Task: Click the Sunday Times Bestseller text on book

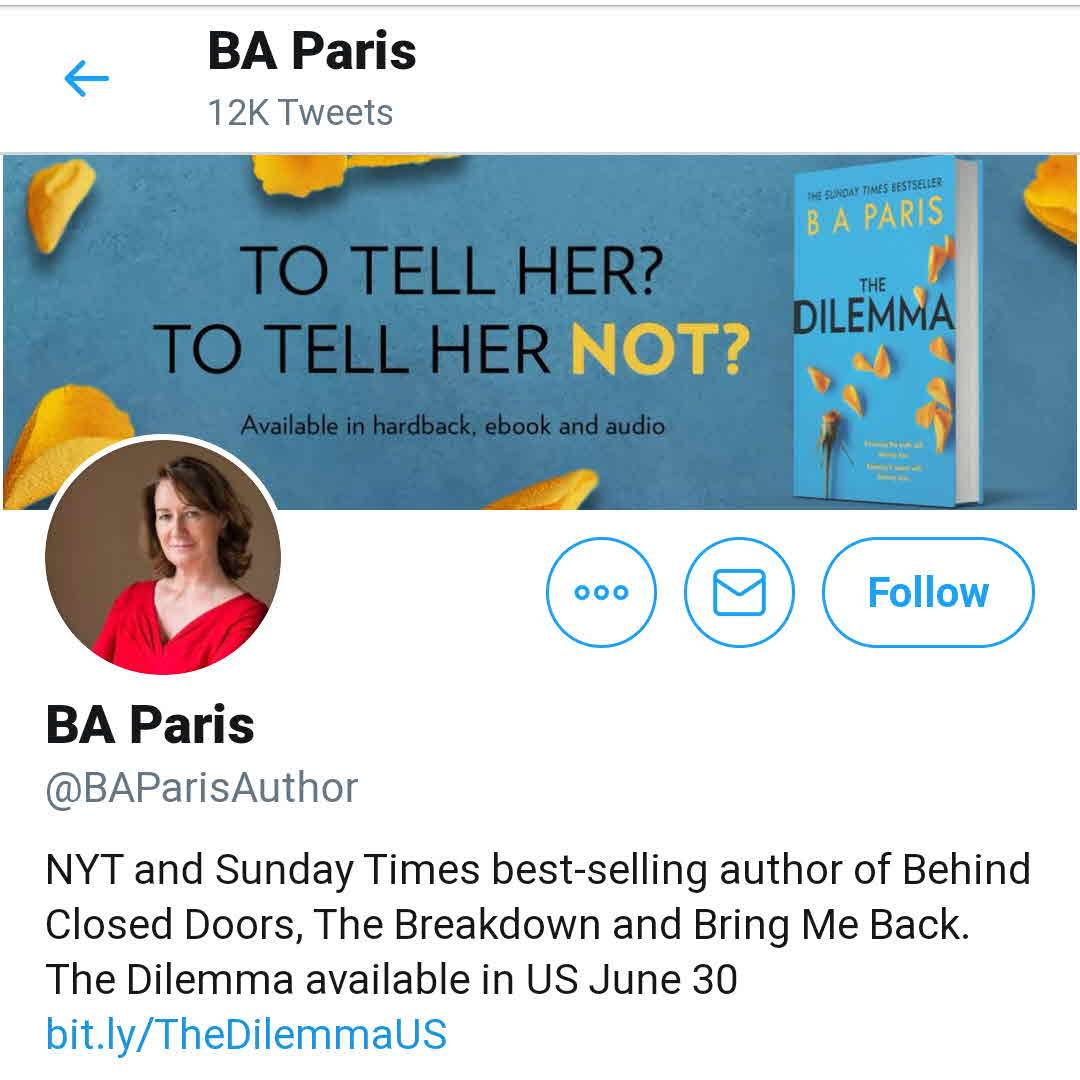Action: (873, 190)
